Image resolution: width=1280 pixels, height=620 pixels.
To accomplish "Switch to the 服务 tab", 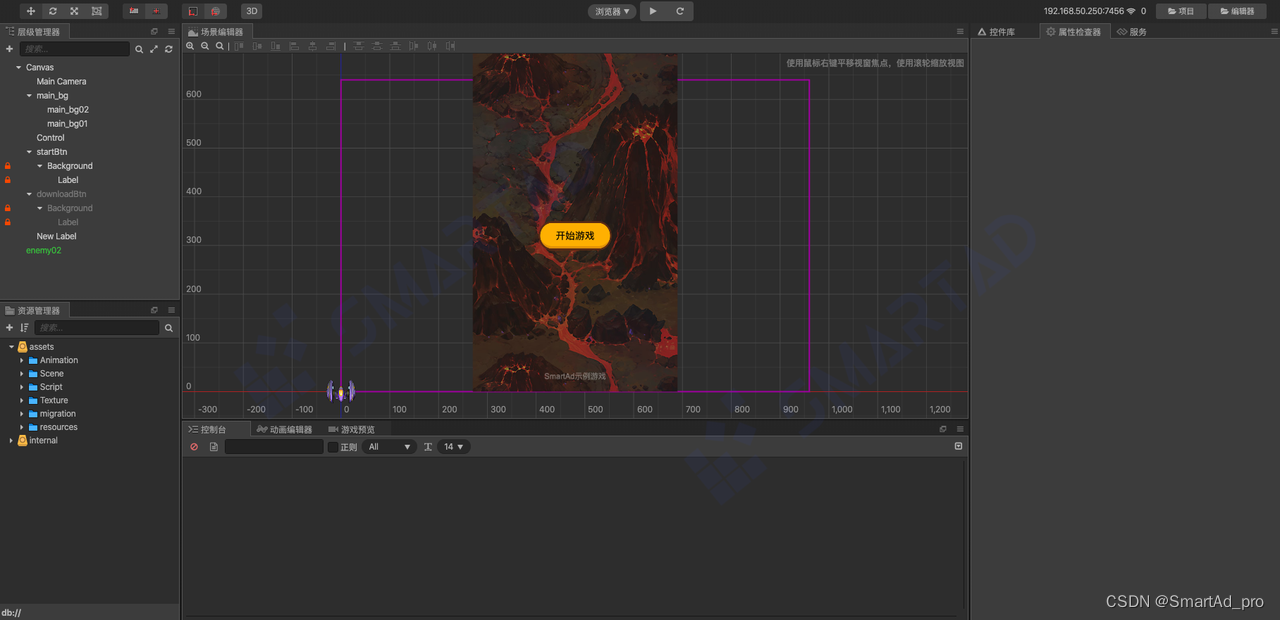I will [1132, 32].
